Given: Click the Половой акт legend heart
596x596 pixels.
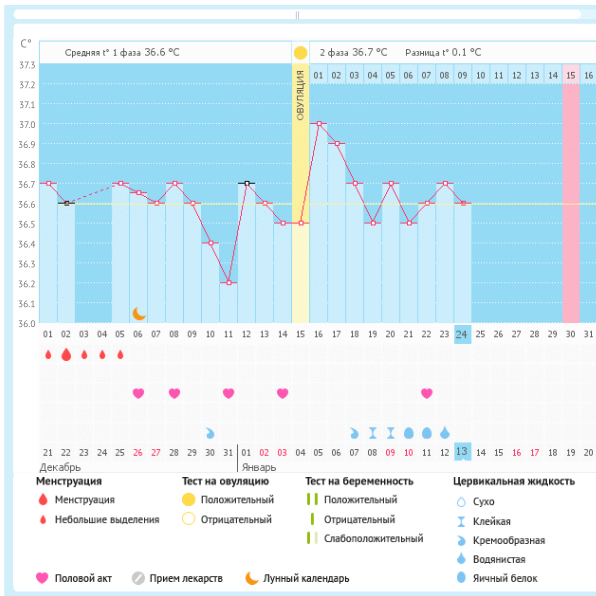Looking at the screenshot, I should coord(42,578).
